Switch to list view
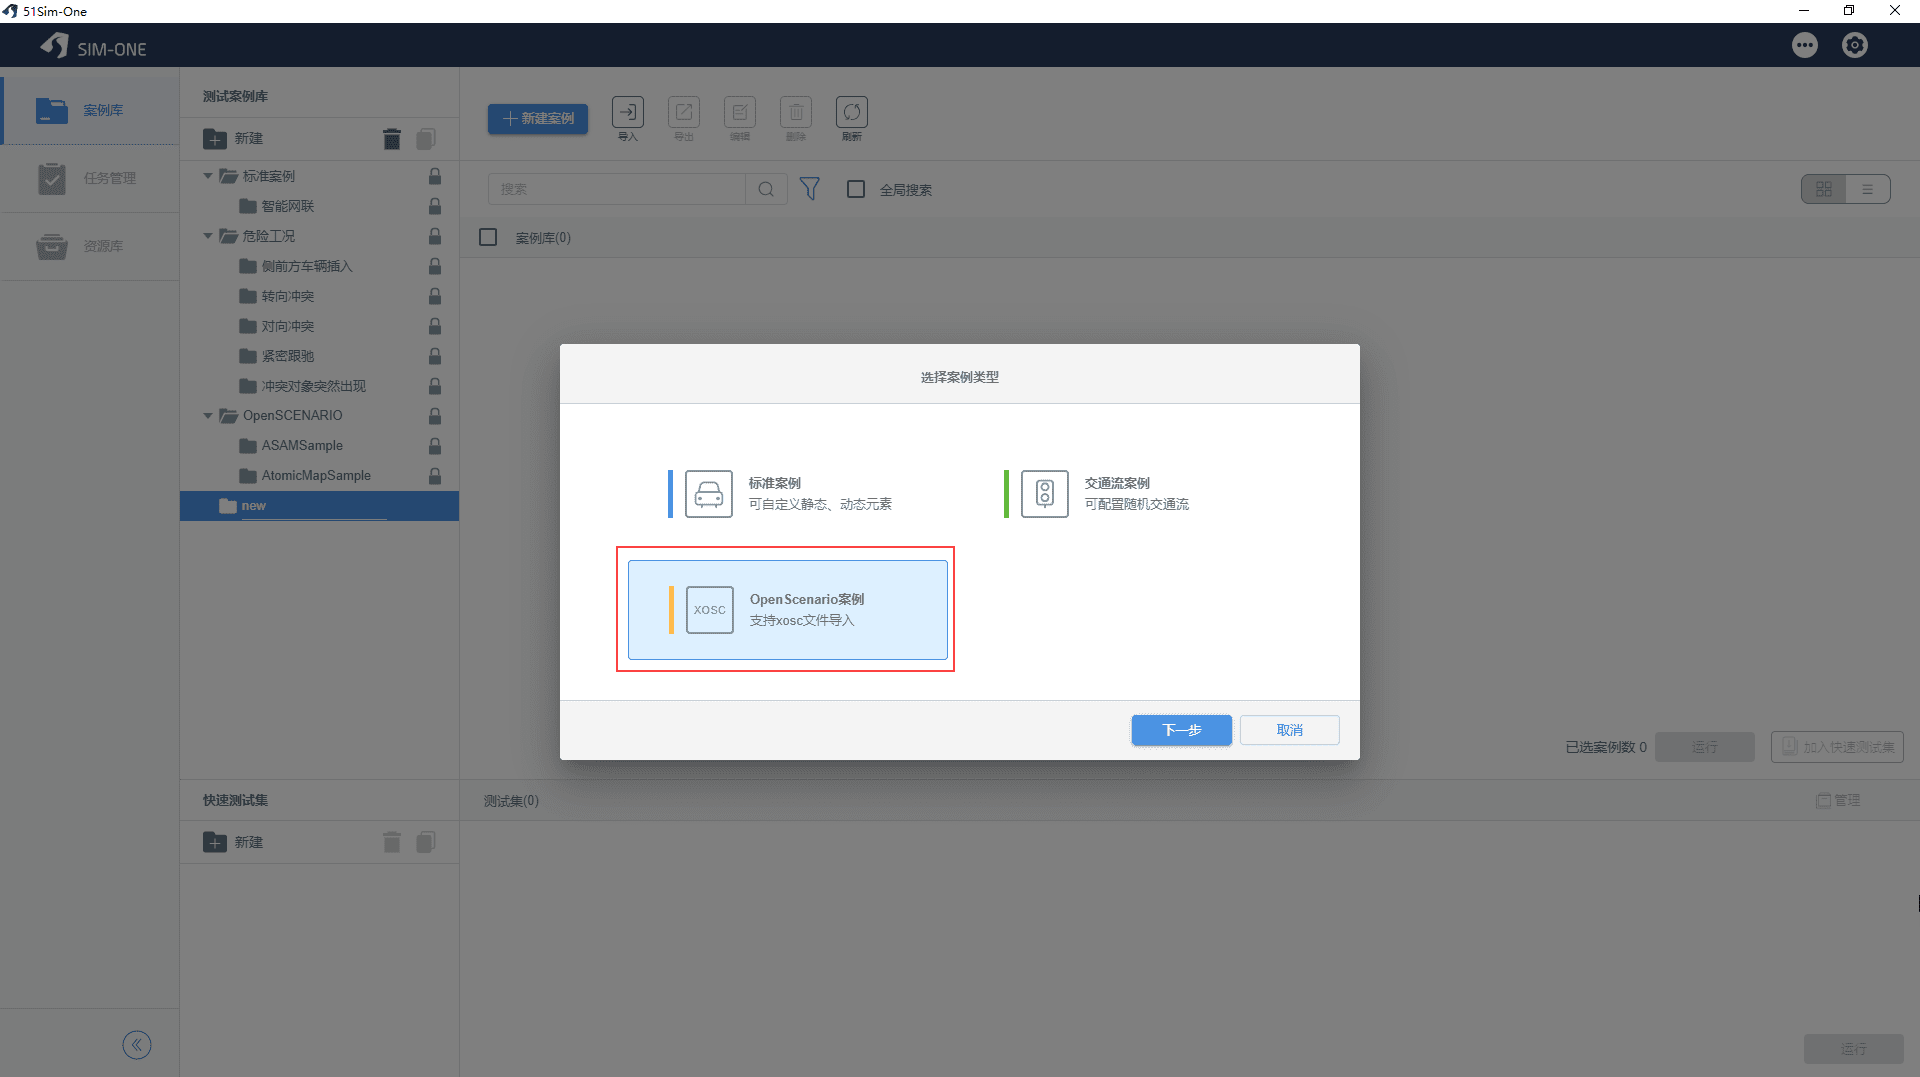 pyautogui.click(x=1868, y=189)
